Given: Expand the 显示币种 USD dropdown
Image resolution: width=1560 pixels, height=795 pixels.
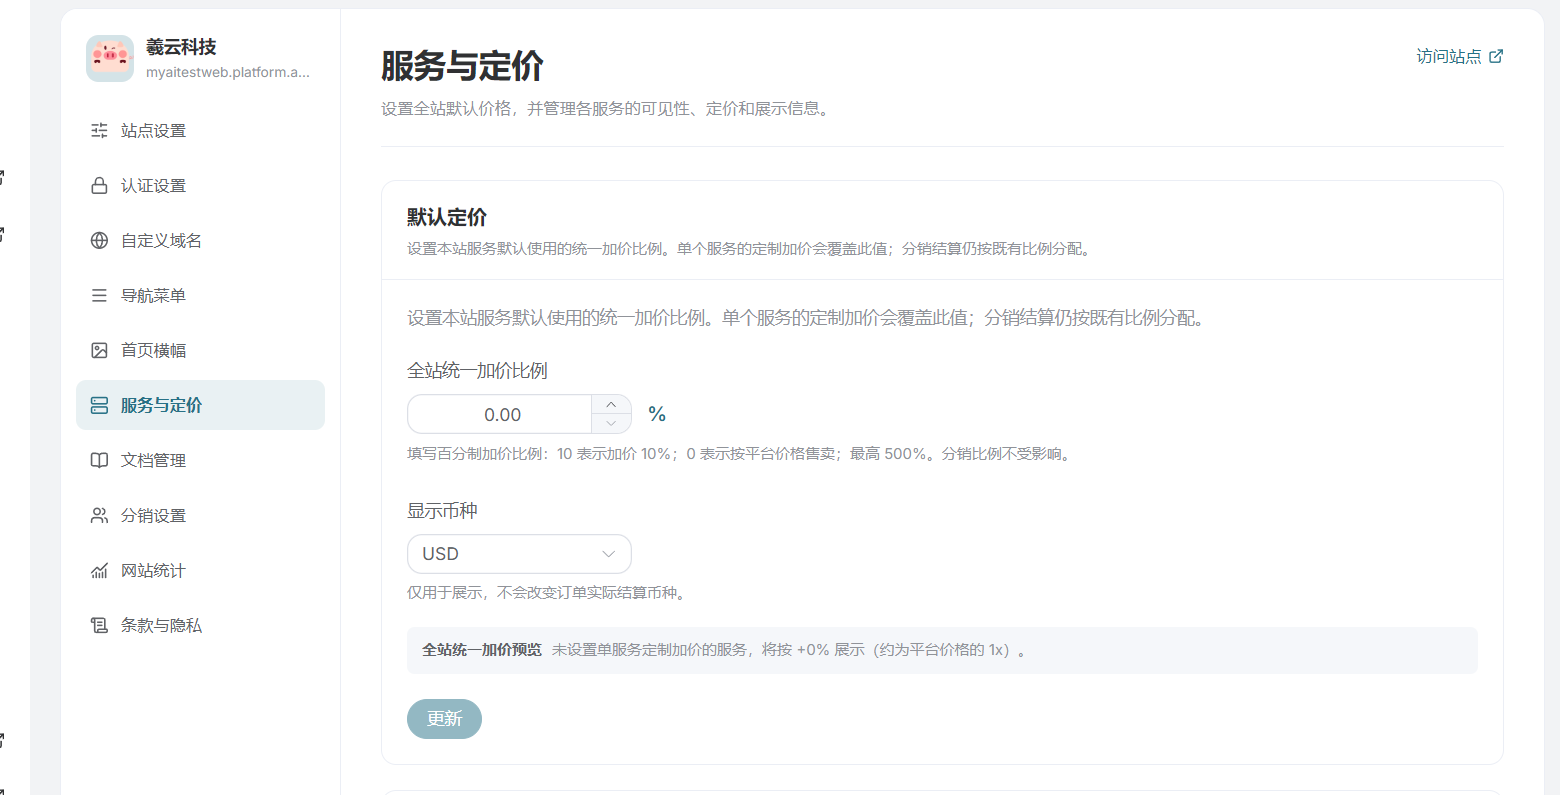Looking at the screenshot, I should point(519,554).
